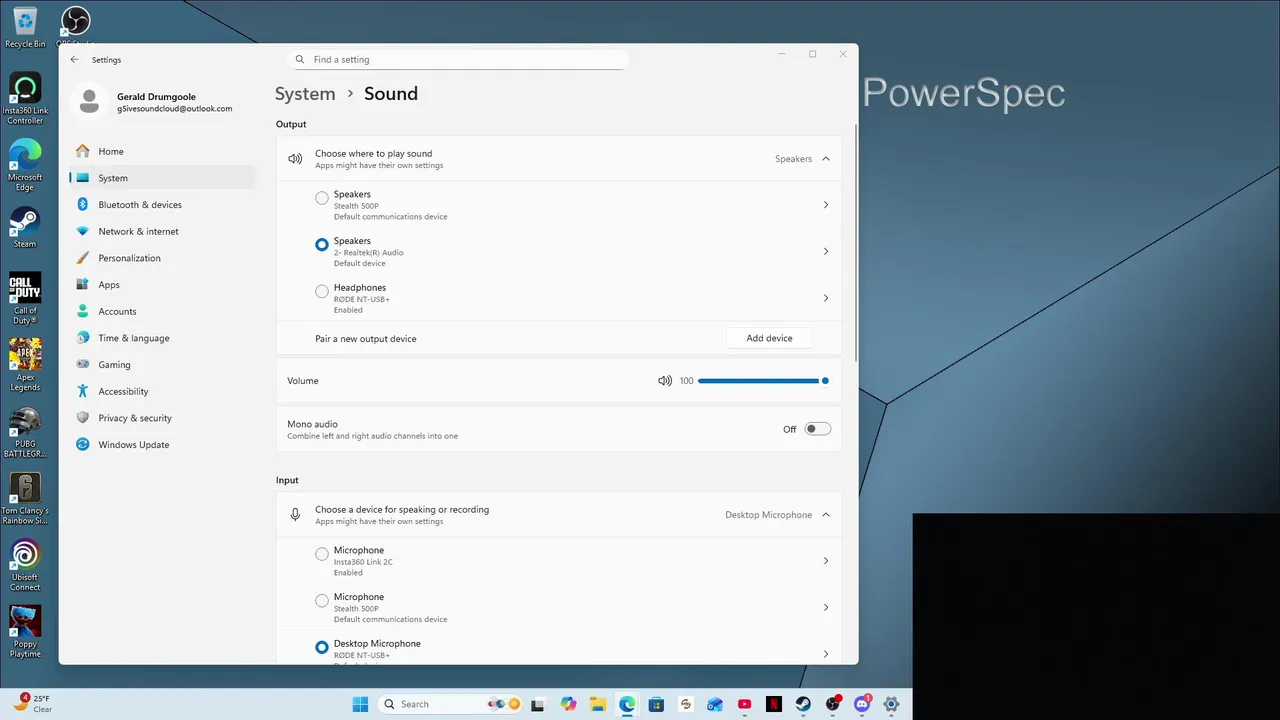Open properties chevron for Insta360 Link 2C Microphone
The image size is (1280, 720).
(x=826, y=561)
